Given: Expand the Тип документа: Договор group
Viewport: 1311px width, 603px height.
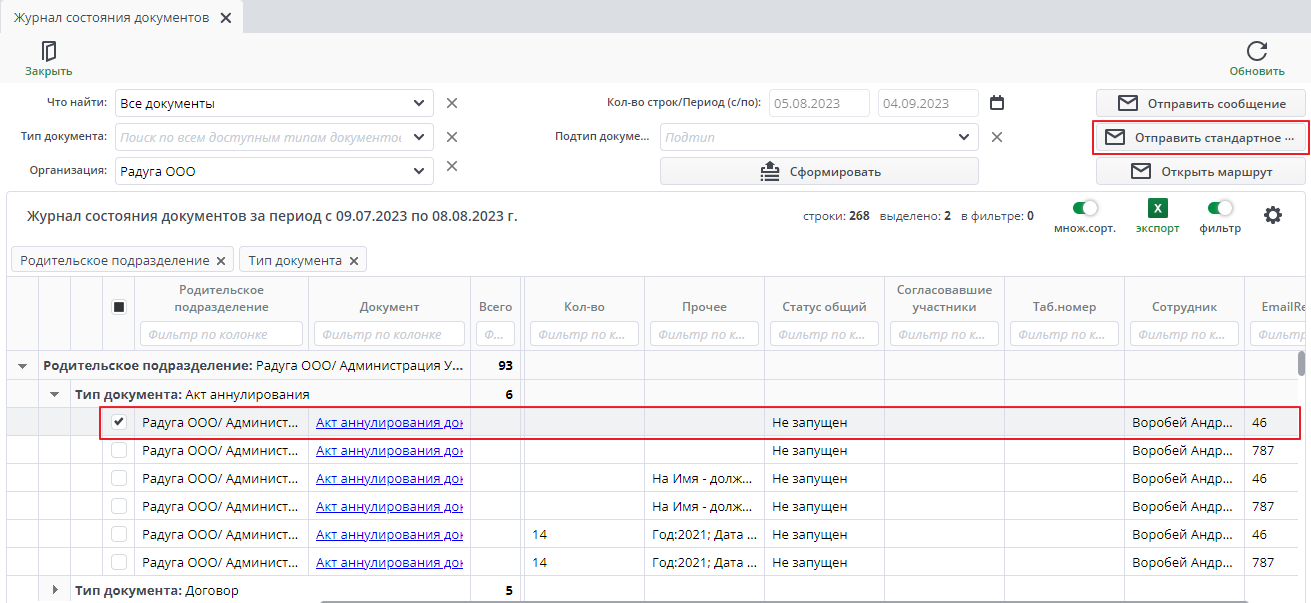Looking at the screenshot, I should pyautogui.click(x=55, y=590).
